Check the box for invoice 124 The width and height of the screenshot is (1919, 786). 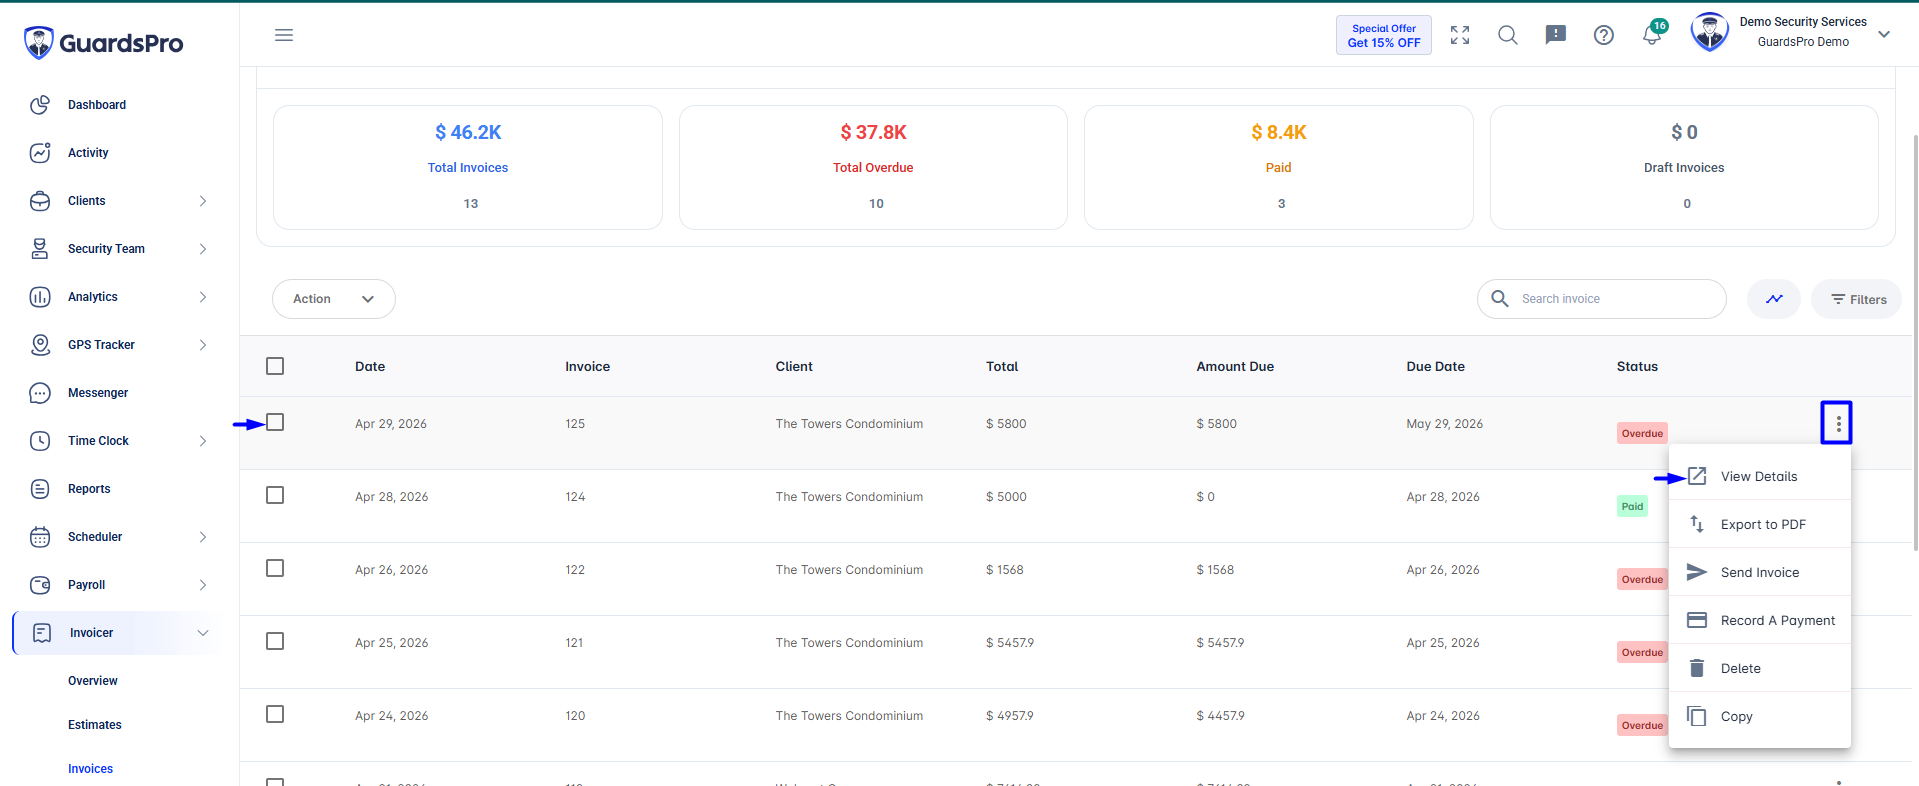[x=275, y=495]
